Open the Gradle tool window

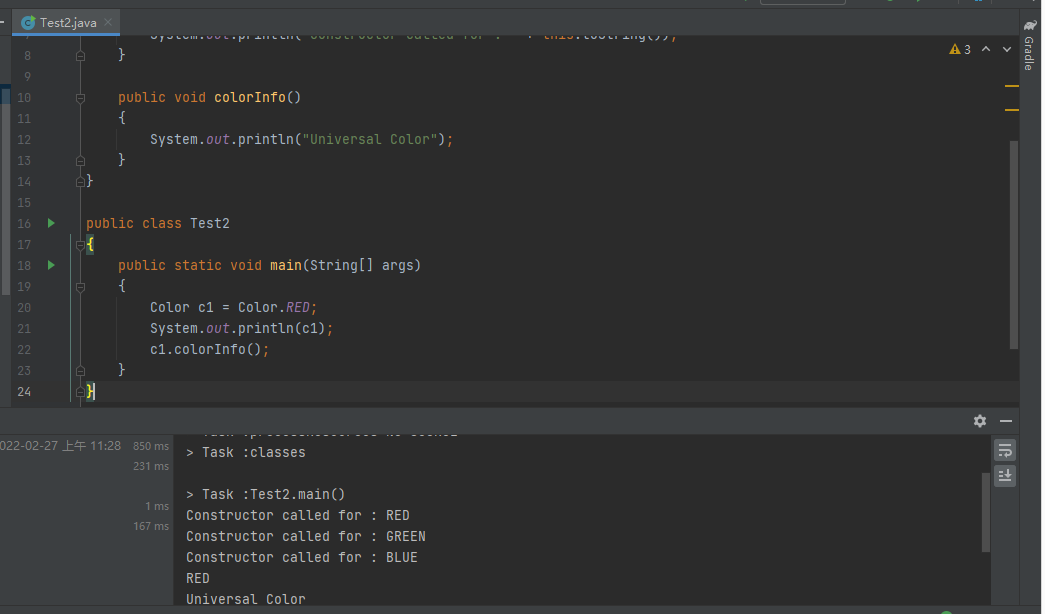coord(1029,45)
